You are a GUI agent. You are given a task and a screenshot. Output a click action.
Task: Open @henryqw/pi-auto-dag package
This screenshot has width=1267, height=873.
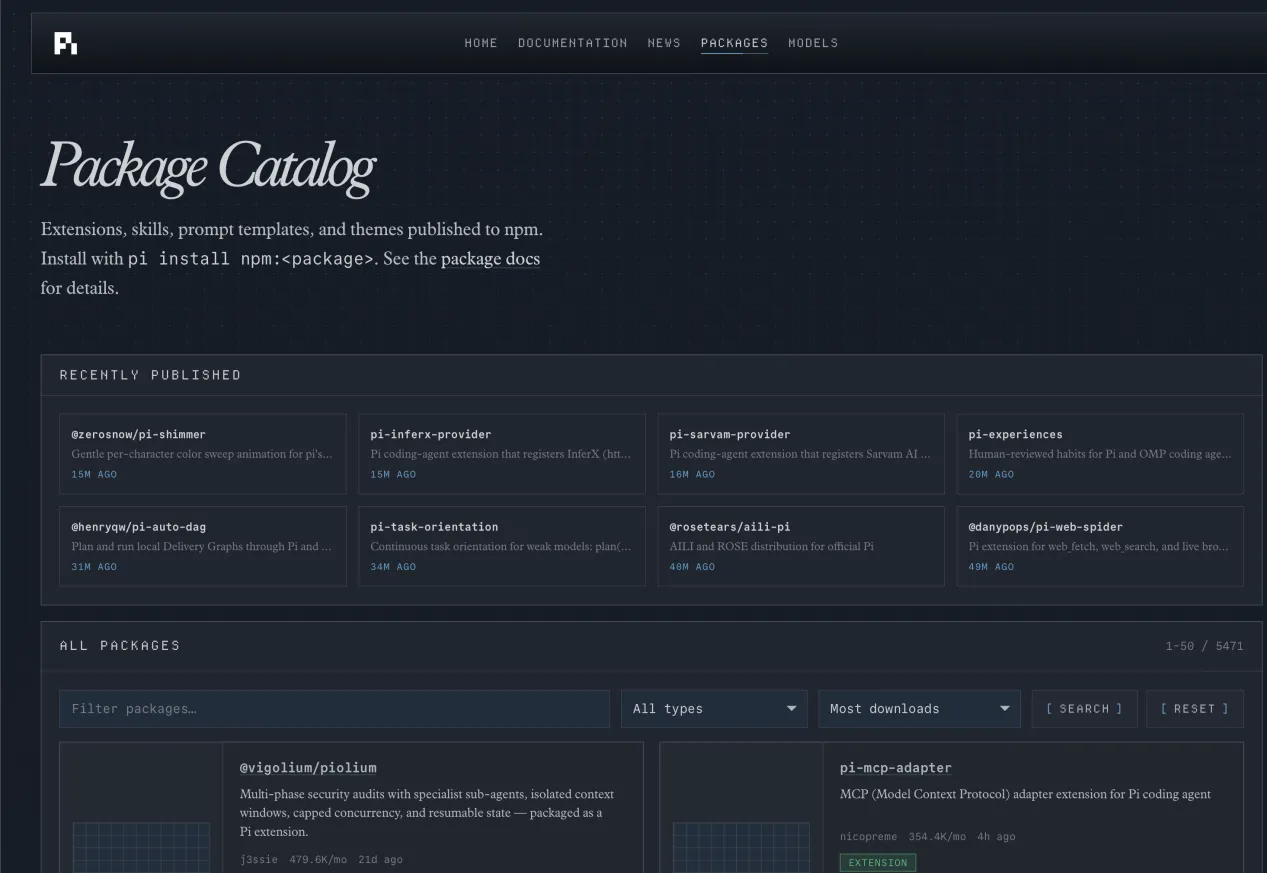[203, 546]
